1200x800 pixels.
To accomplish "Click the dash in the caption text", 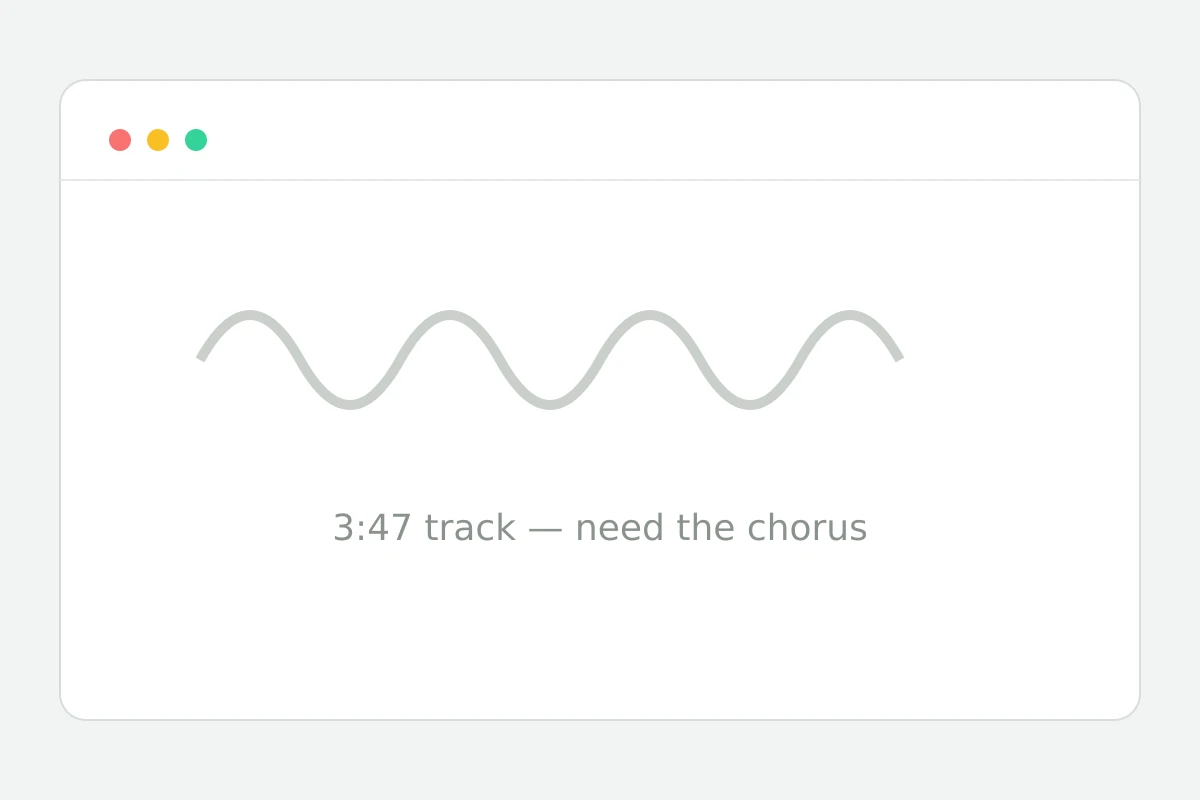I will click(x=546, y=530).
